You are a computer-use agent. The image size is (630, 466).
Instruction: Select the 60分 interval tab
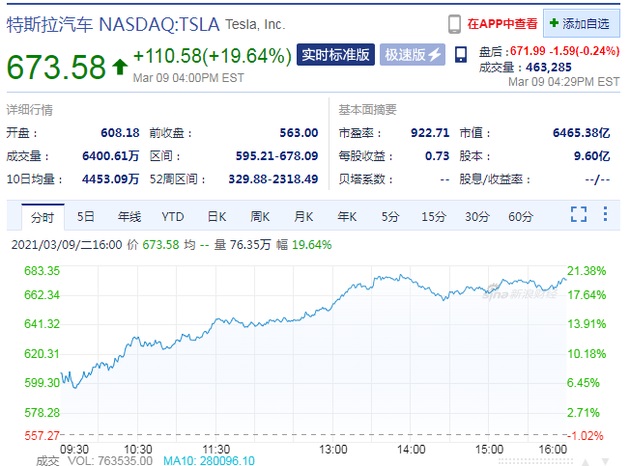pos(520,216)
